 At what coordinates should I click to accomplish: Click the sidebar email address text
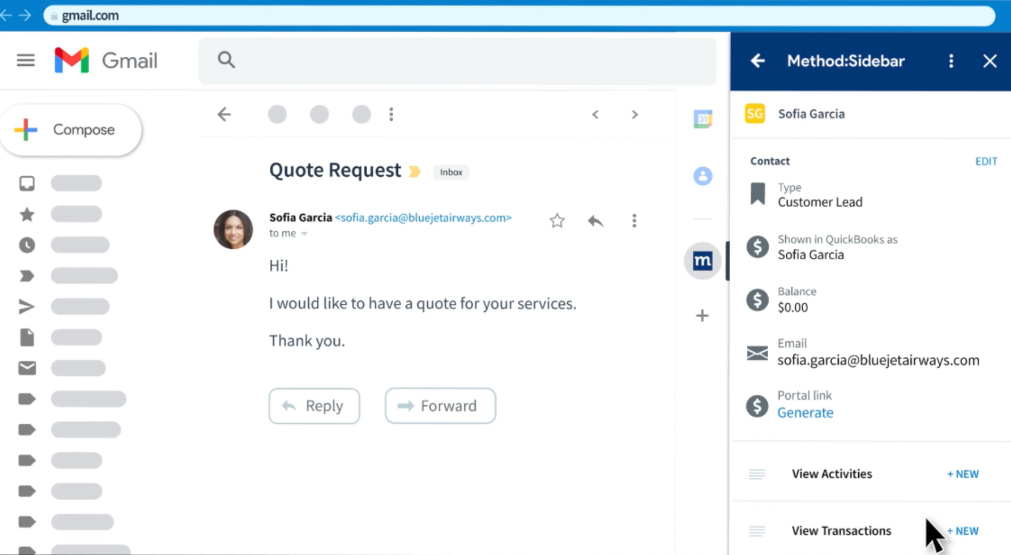878,360
